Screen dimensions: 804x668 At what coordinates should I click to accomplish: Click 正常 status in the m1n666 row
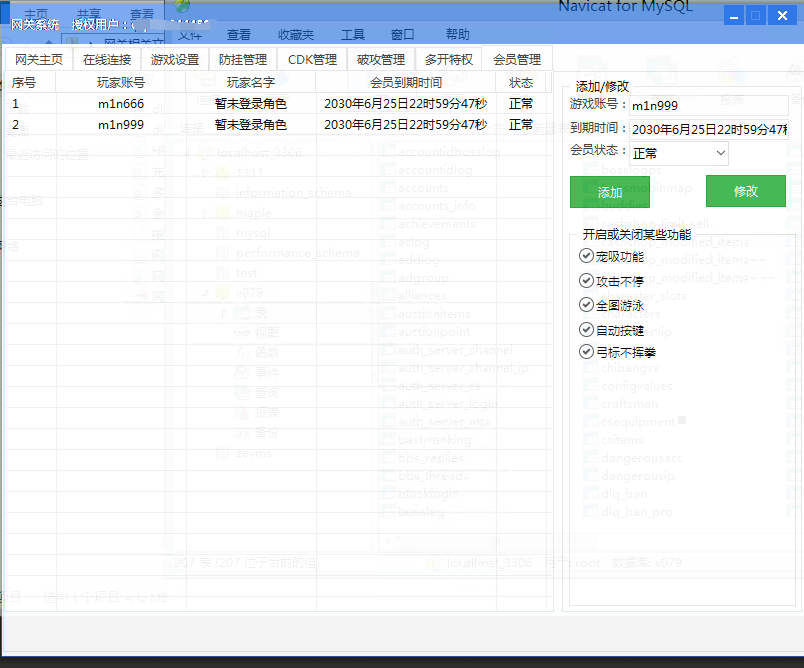point(521,104)
